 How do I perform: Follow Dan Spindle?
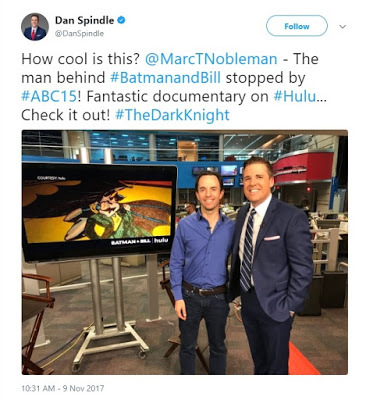pos(297,26)
